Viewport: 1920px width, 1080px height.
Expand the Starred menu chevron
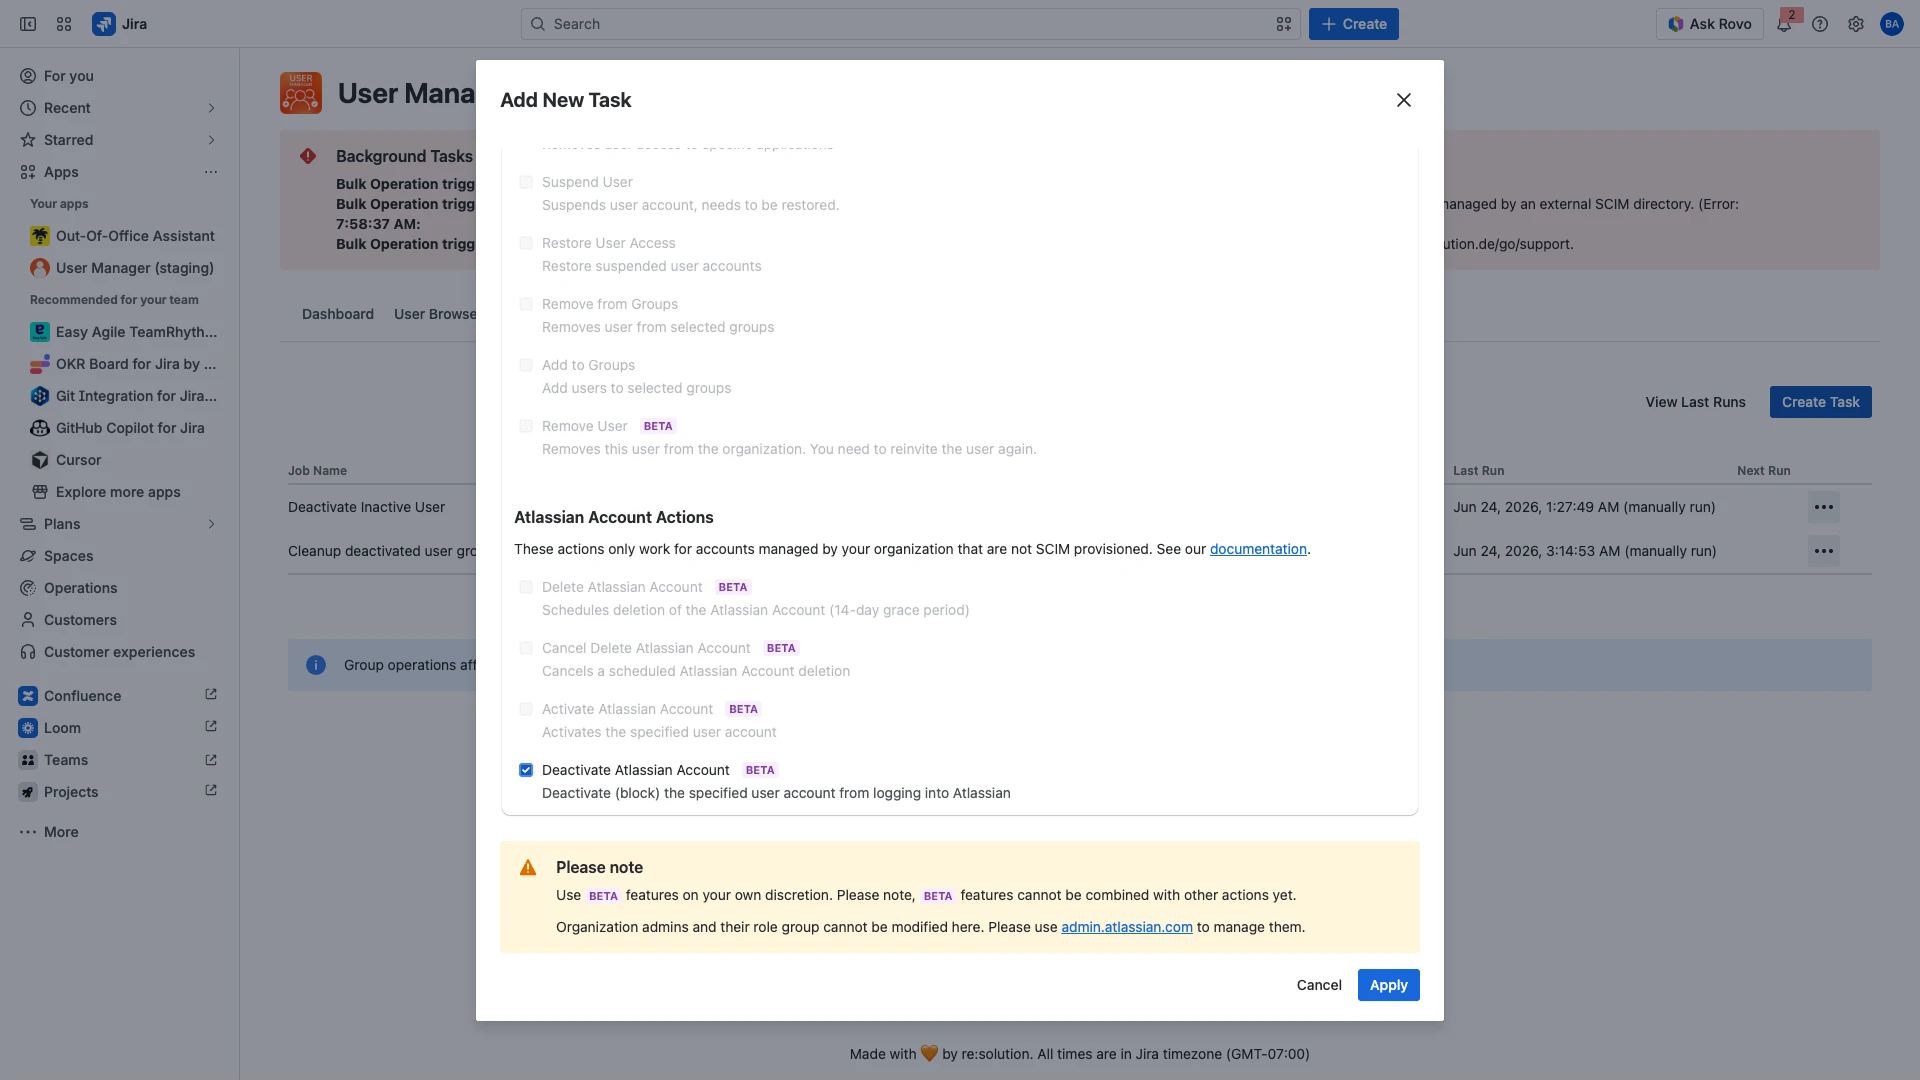coord(211,140)
